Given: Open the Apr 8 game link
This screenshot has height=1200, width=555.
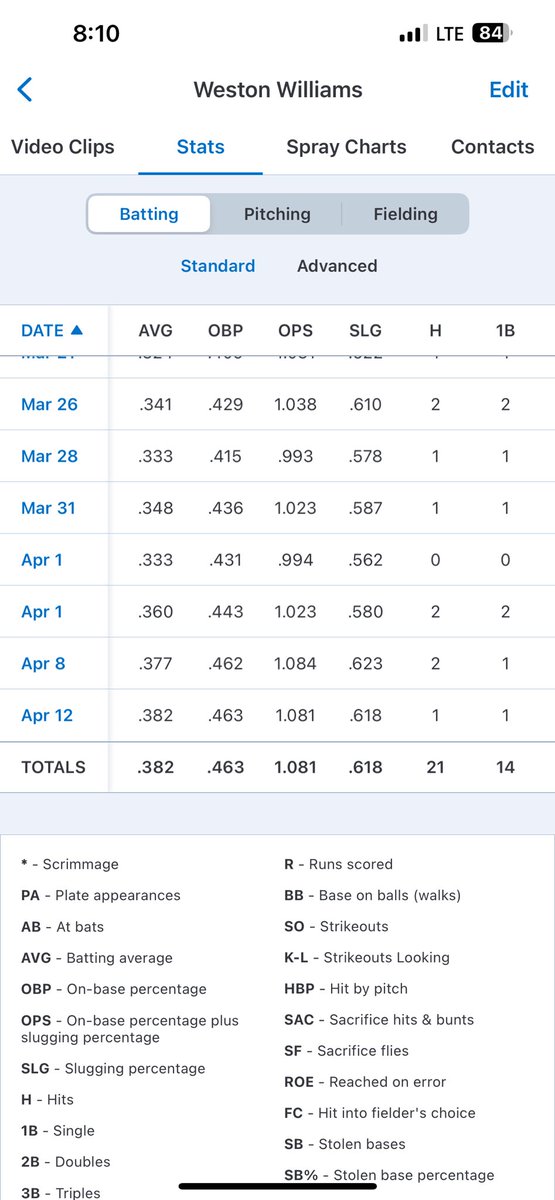Looking at the screenshot, I should click(42, 663).
